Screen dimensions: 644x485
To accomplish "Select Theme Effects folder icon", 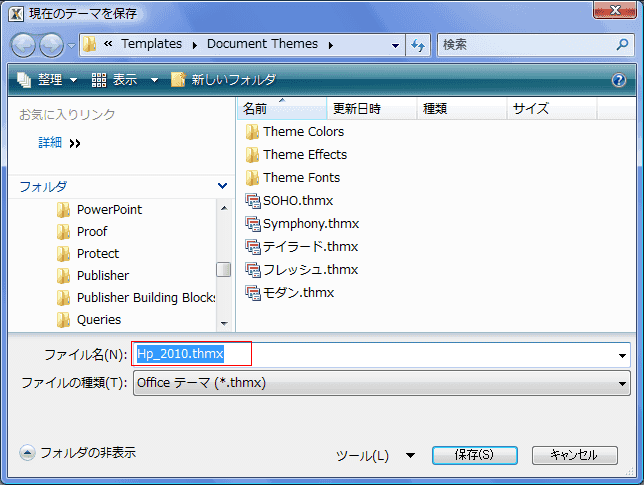I will (252, 155).
